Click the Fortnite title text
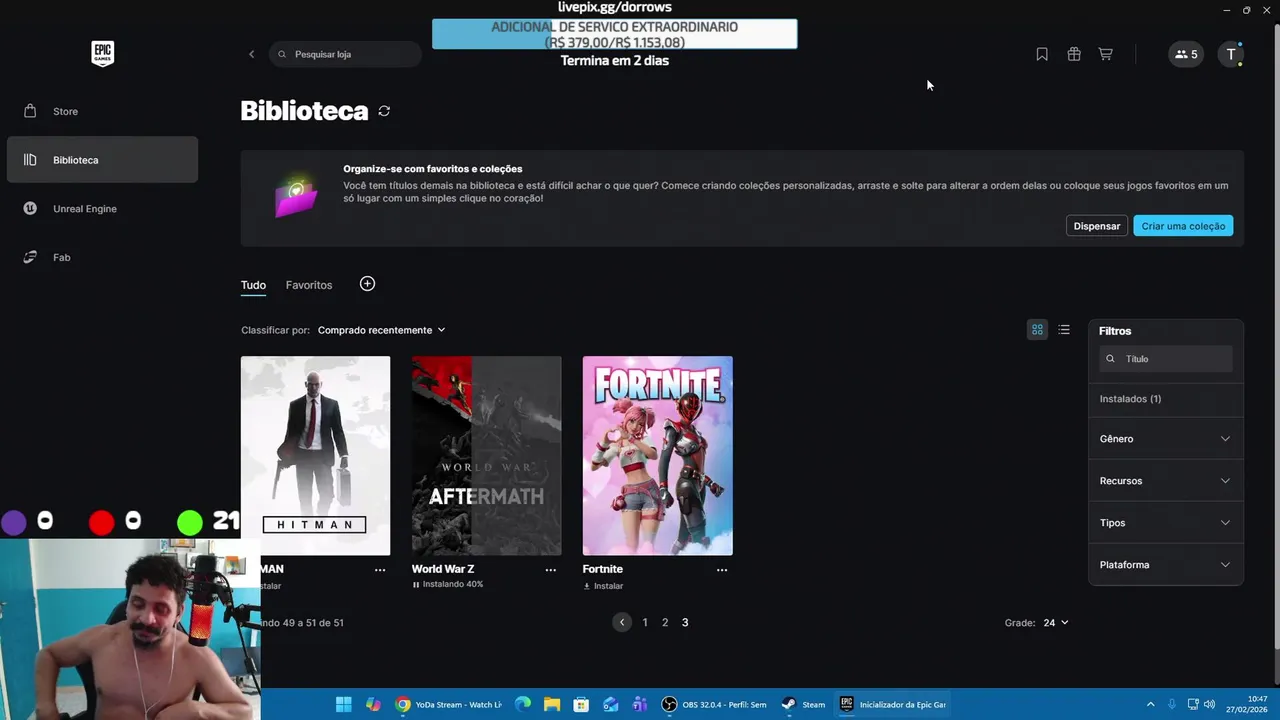Image resolution: width=1280 pixels, height=720 pixels. (603, 569)
